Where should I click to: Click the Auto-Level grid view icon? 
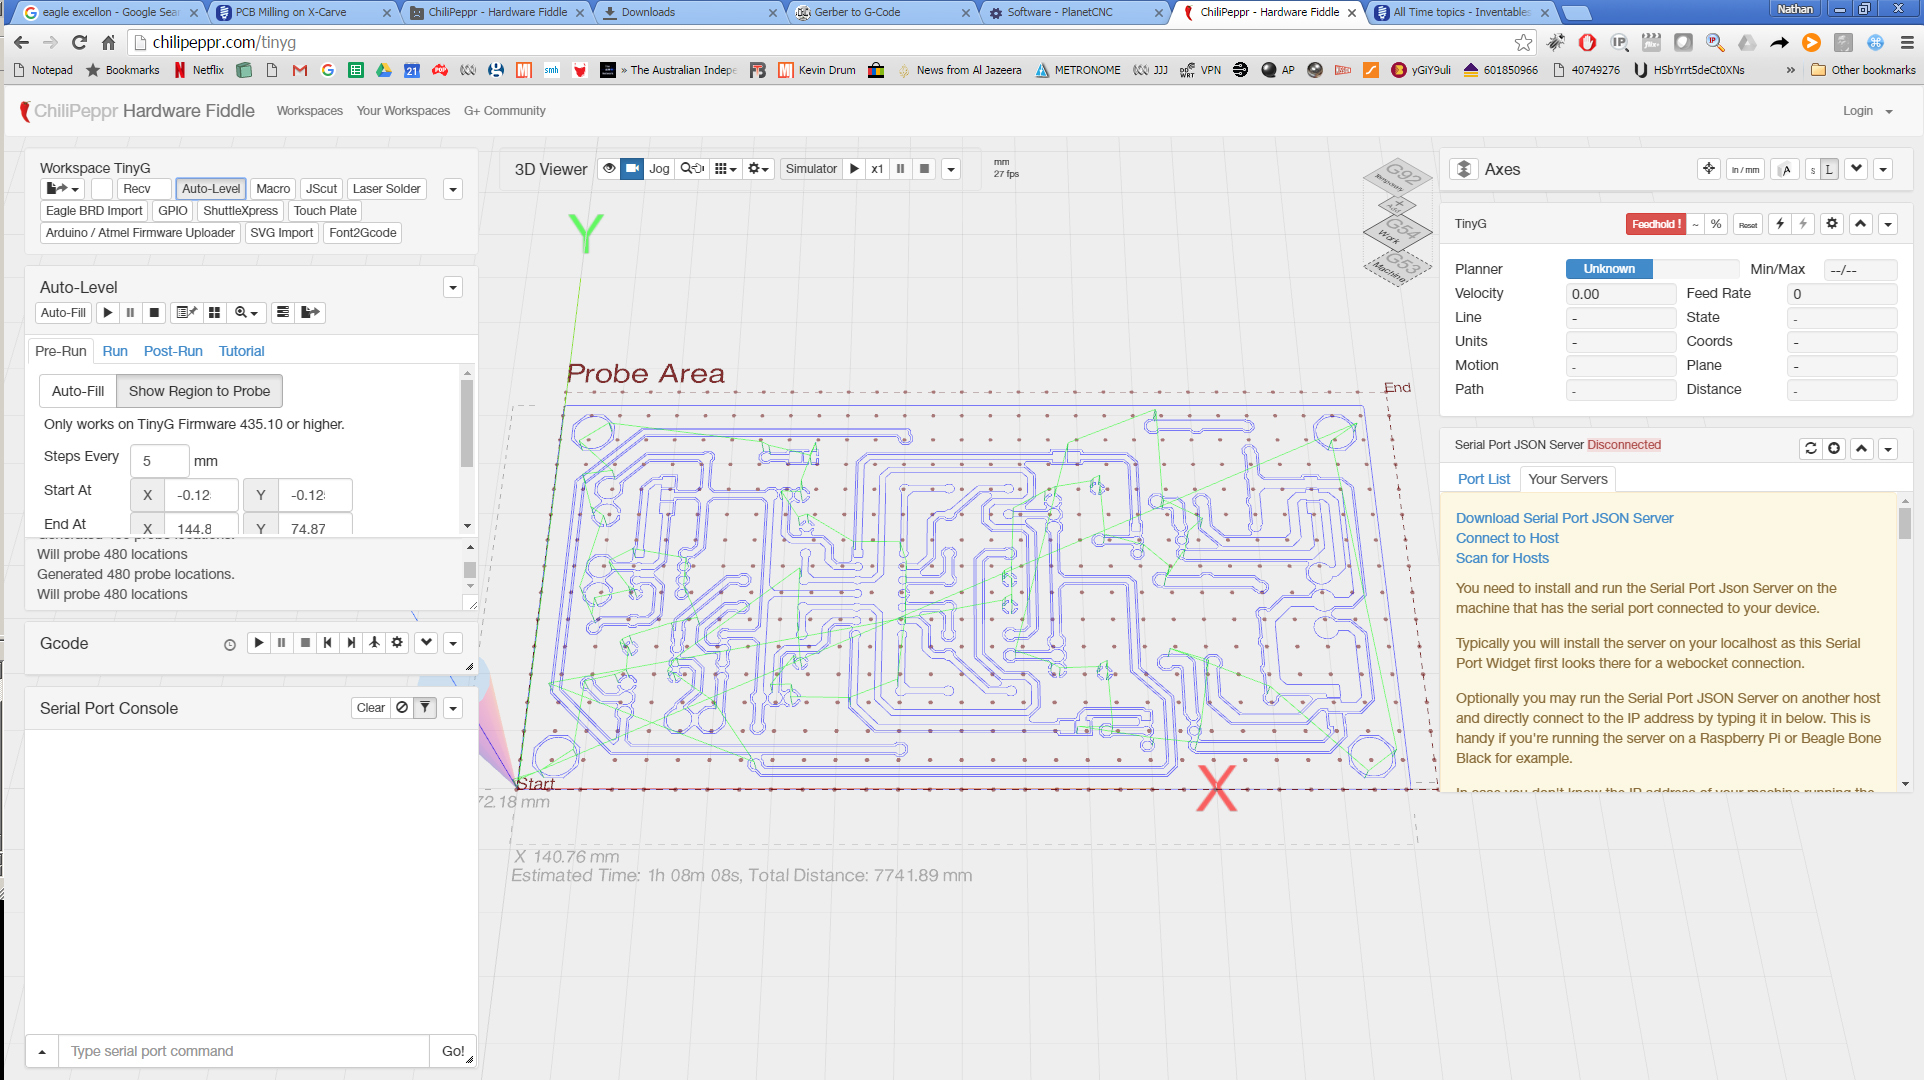(214, 313)
